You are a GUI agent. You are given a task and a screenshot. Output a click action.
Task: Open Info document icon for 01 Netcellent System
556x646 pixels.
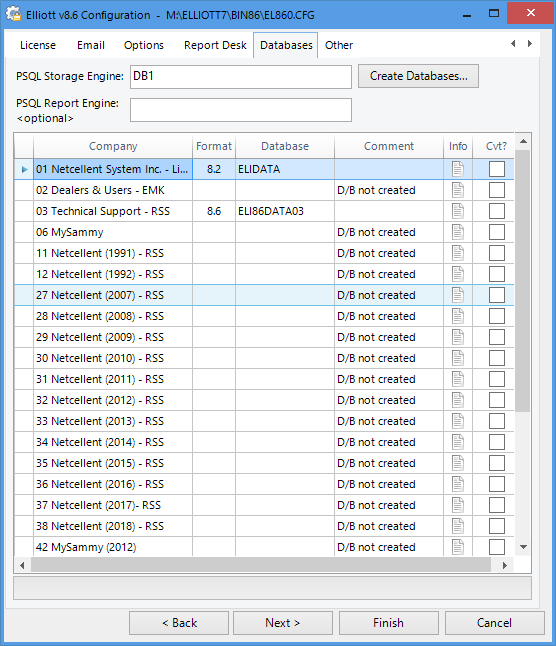tap(458, 169)
